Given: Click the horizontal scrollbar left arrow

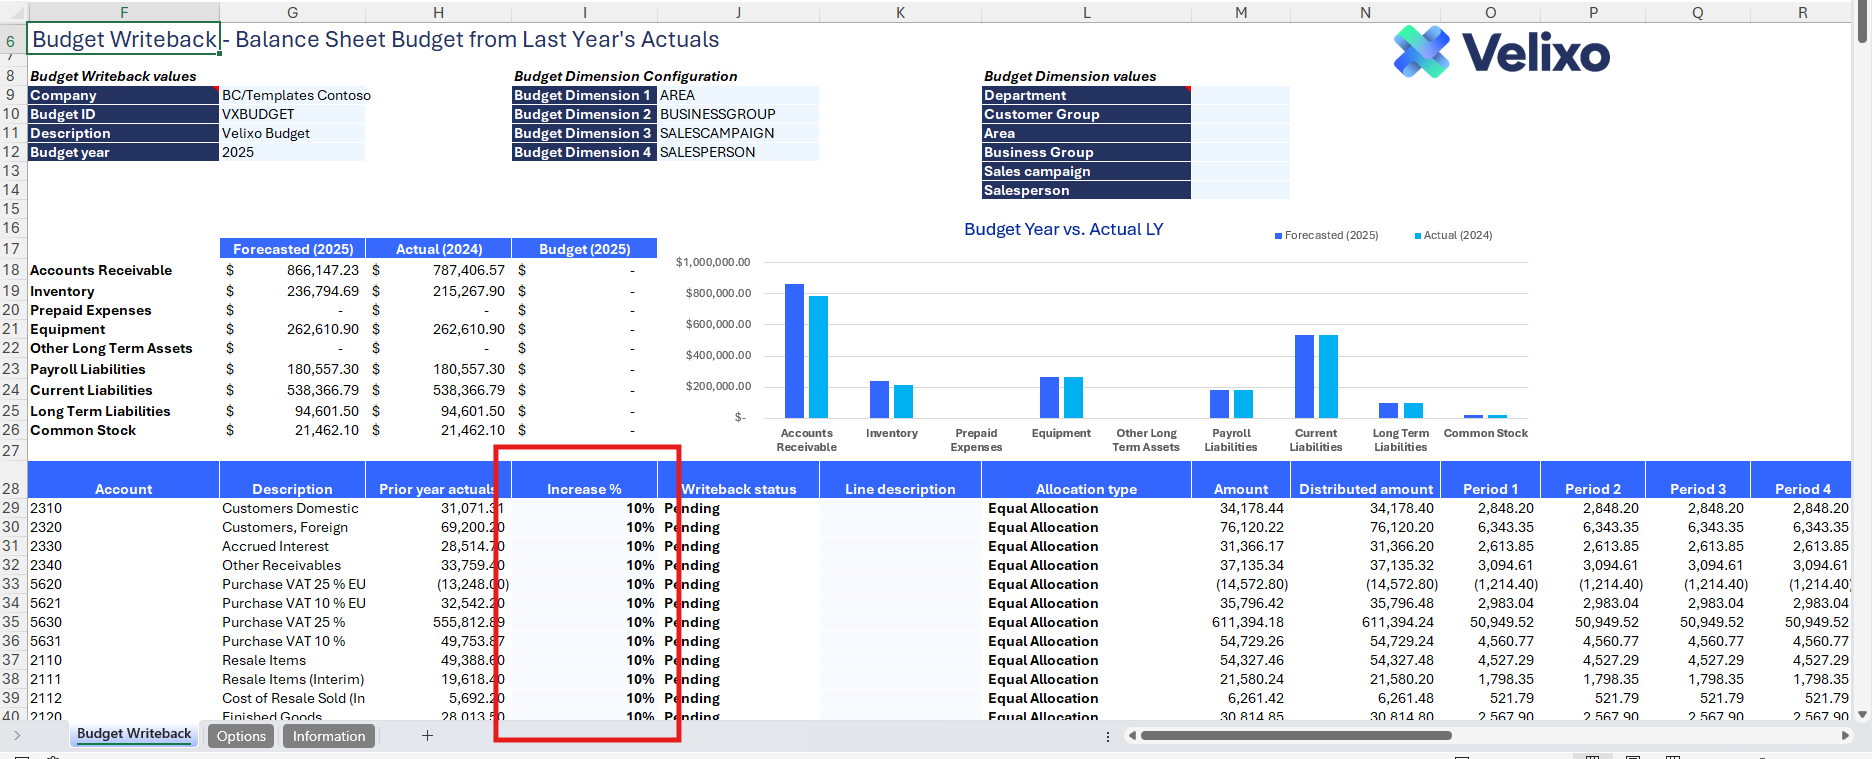Looking at the screenshot, I should [x=1132, y=736].
